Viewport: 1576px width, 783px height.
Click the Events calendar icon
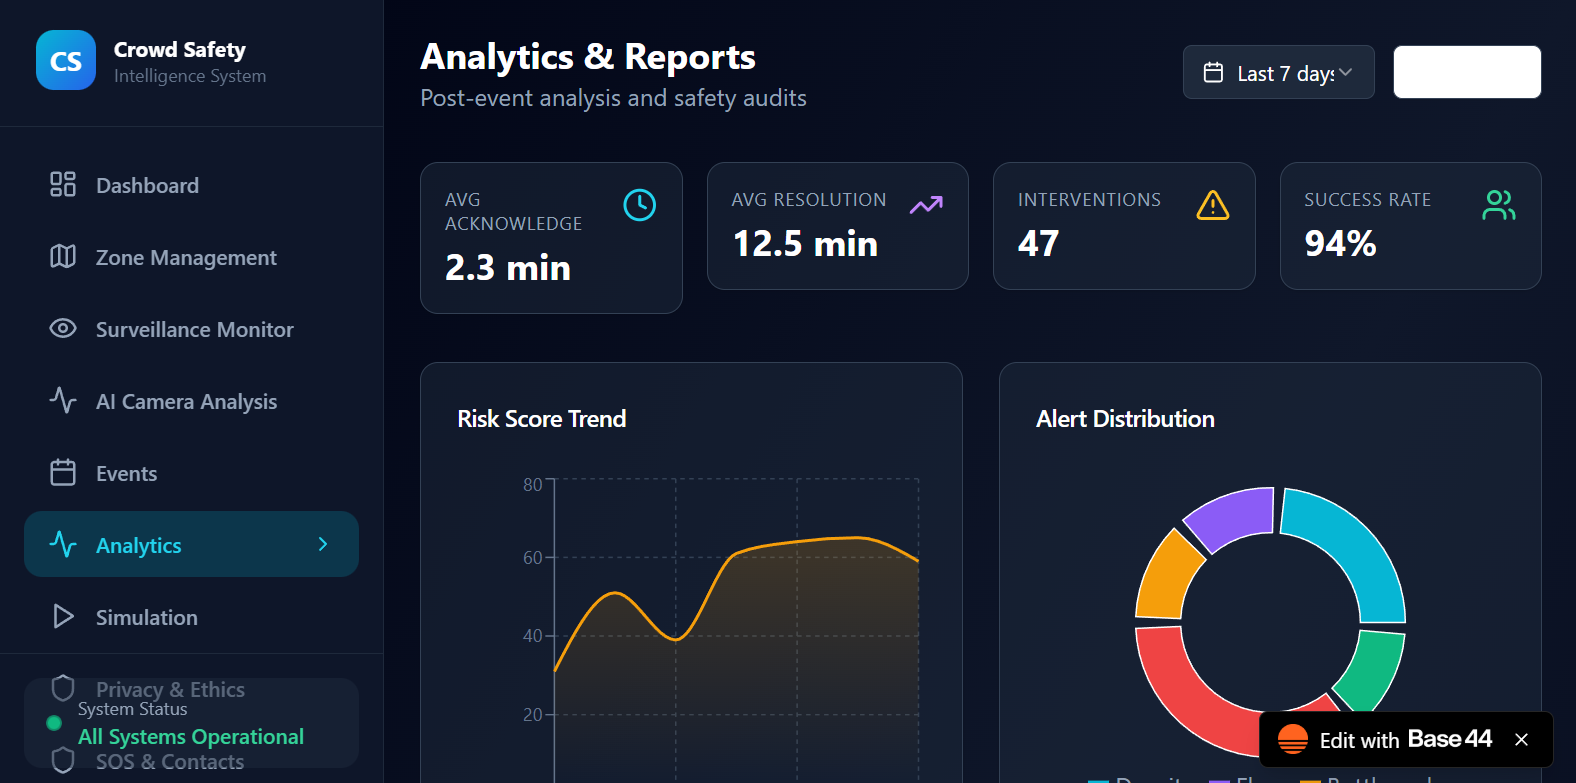(63, 472)
